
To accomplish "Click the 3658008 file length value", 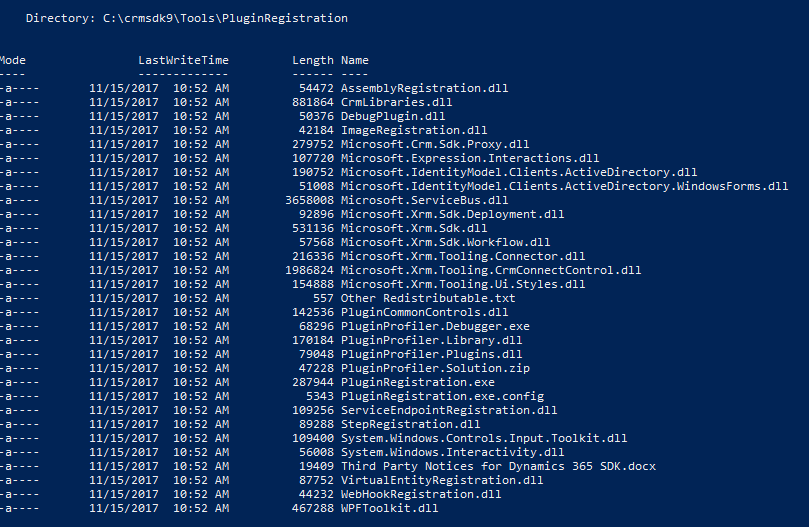I will 310,200.
